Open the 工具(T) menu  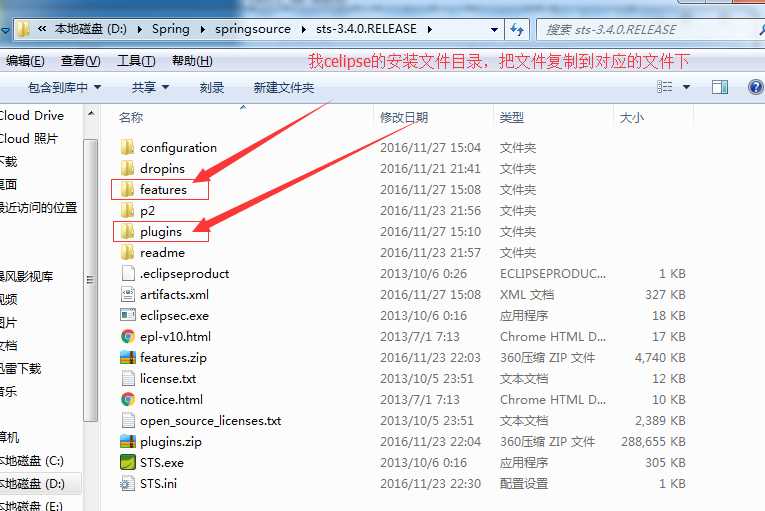[136, 61]
